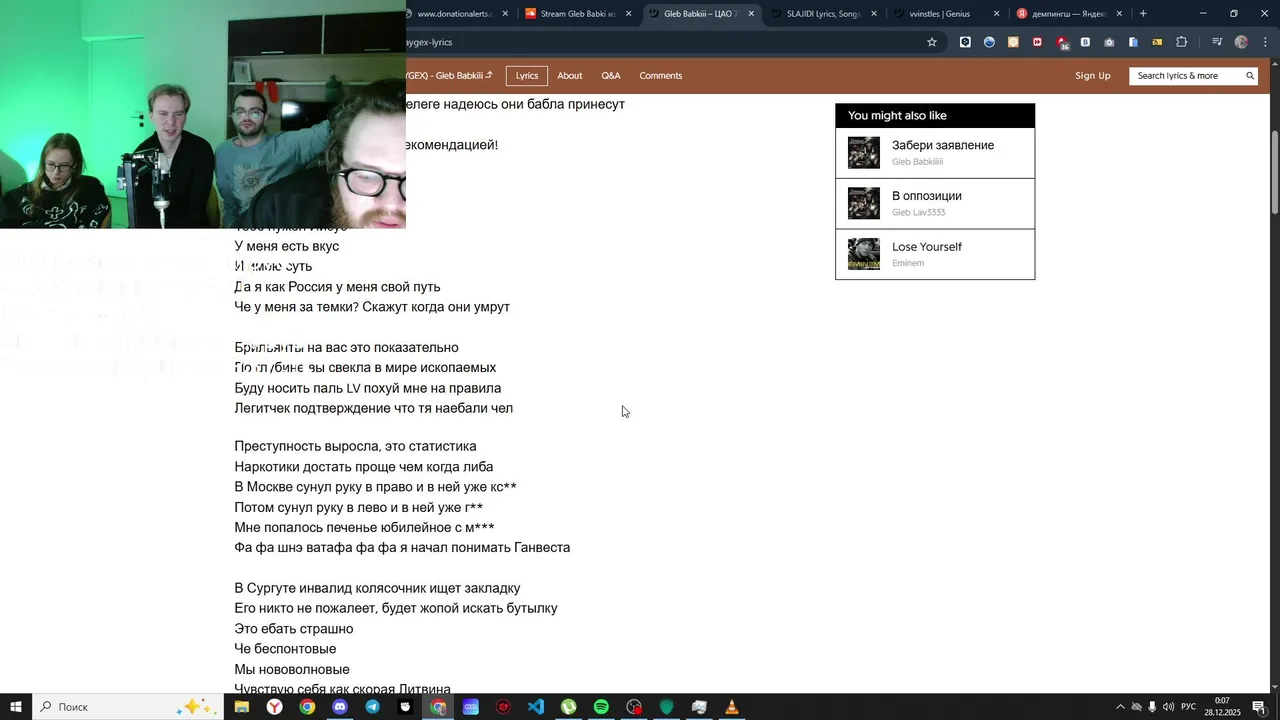This screenshot has height=720, width=1280.
Task: Go to the About section
Action: click(x=570, y=76)
